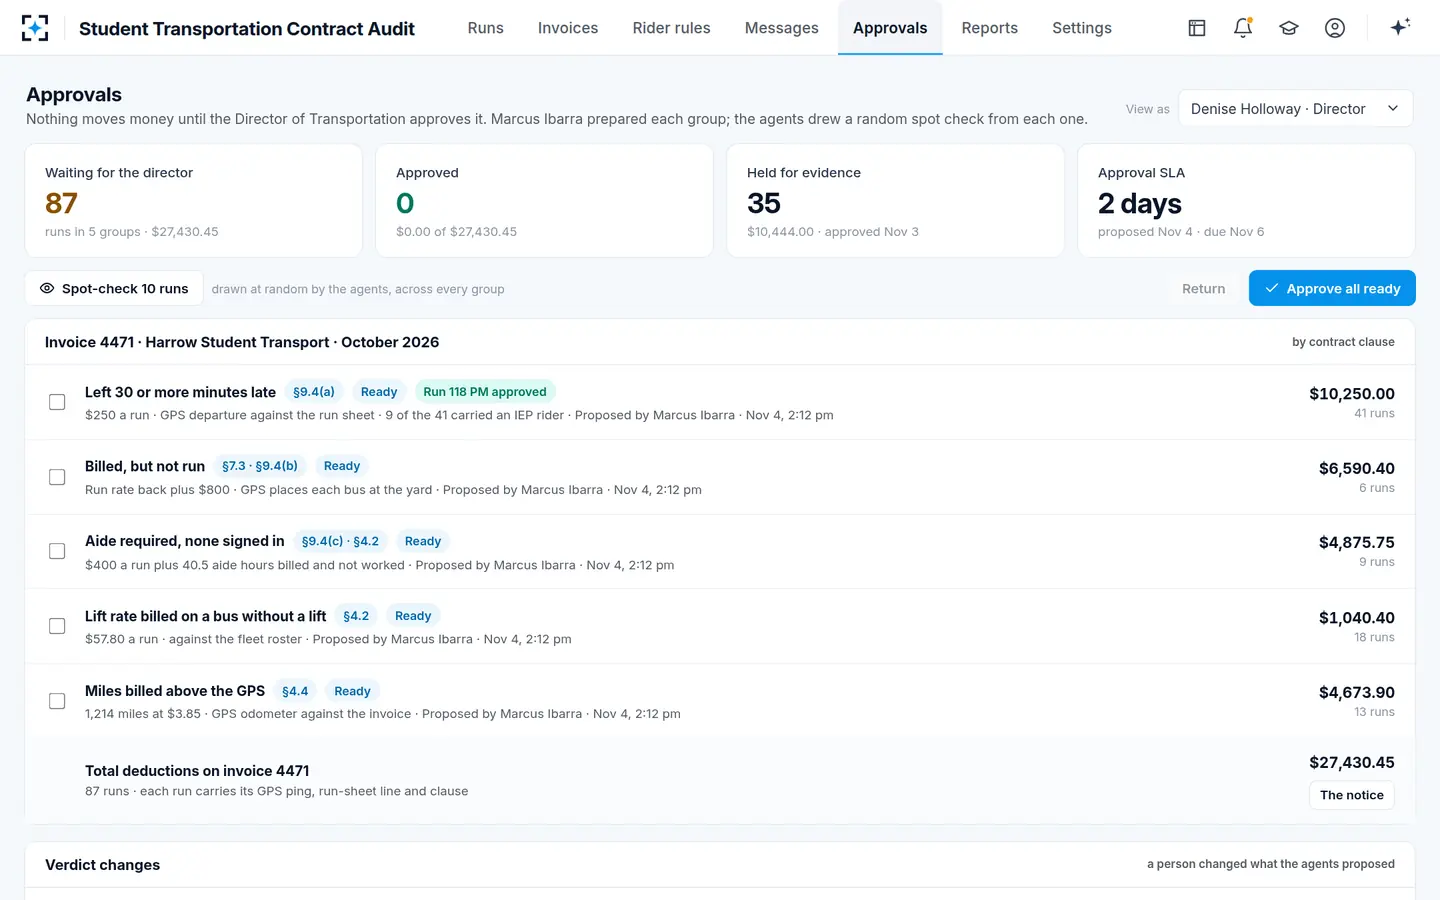Open the user account icon
Viewport: 1440px width, 900px height.
point(1335,28)
